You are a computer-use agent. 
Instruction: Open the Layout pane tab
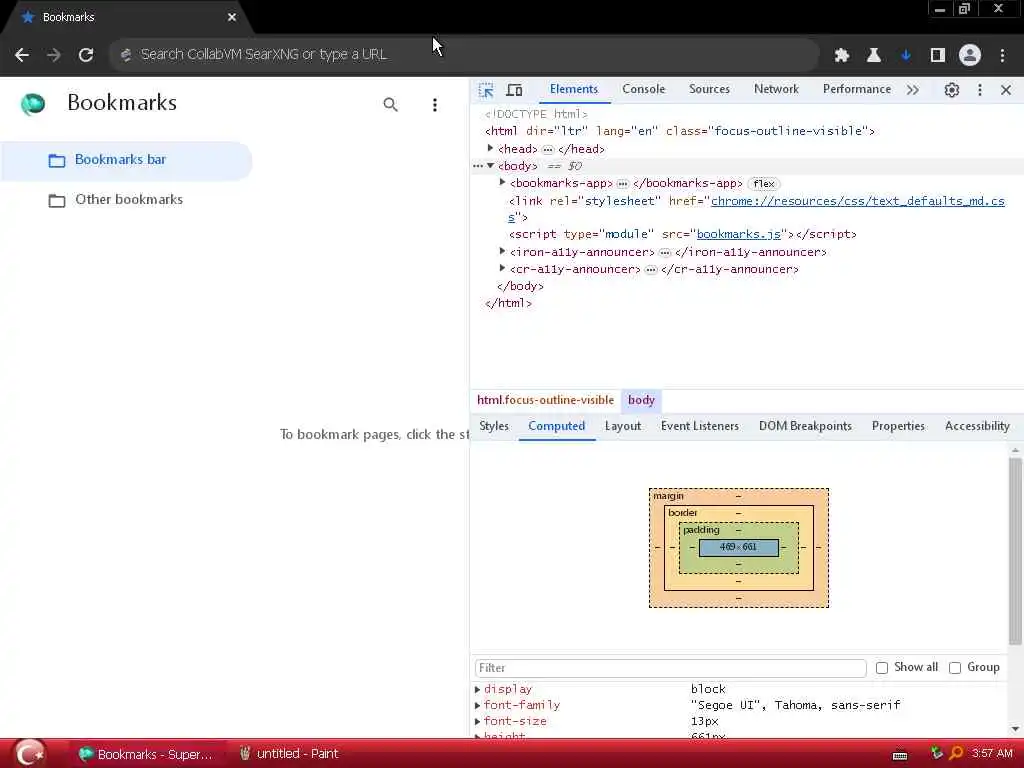click(x=622, y=426)
